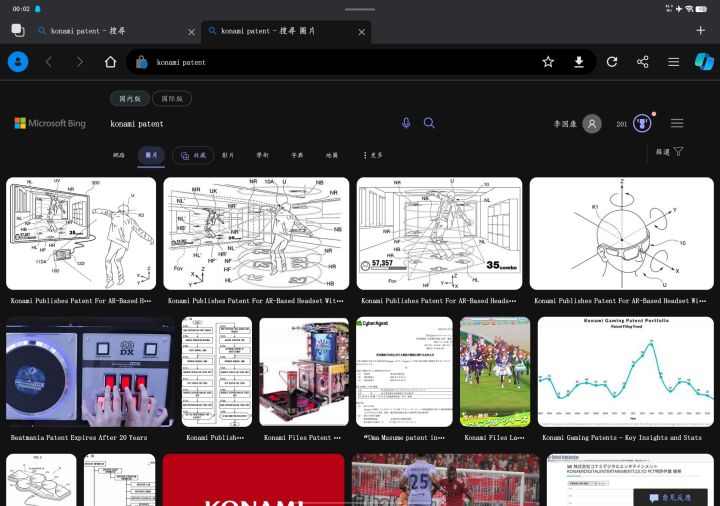Viewport: 720px width, 506px height.
Task: Open the browser hamburger menu
Action: pyautogui.click(x=673, y=62)
